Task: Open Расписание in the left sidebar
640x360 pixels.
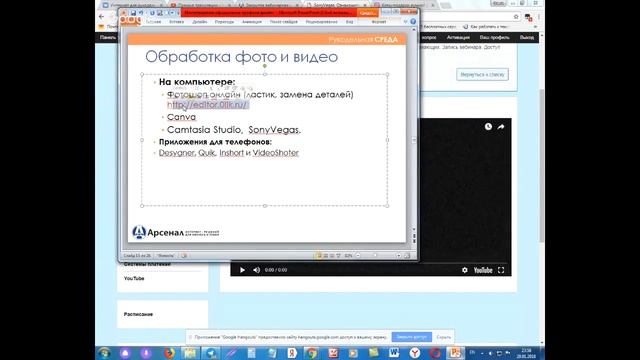Action: [138, 314]
